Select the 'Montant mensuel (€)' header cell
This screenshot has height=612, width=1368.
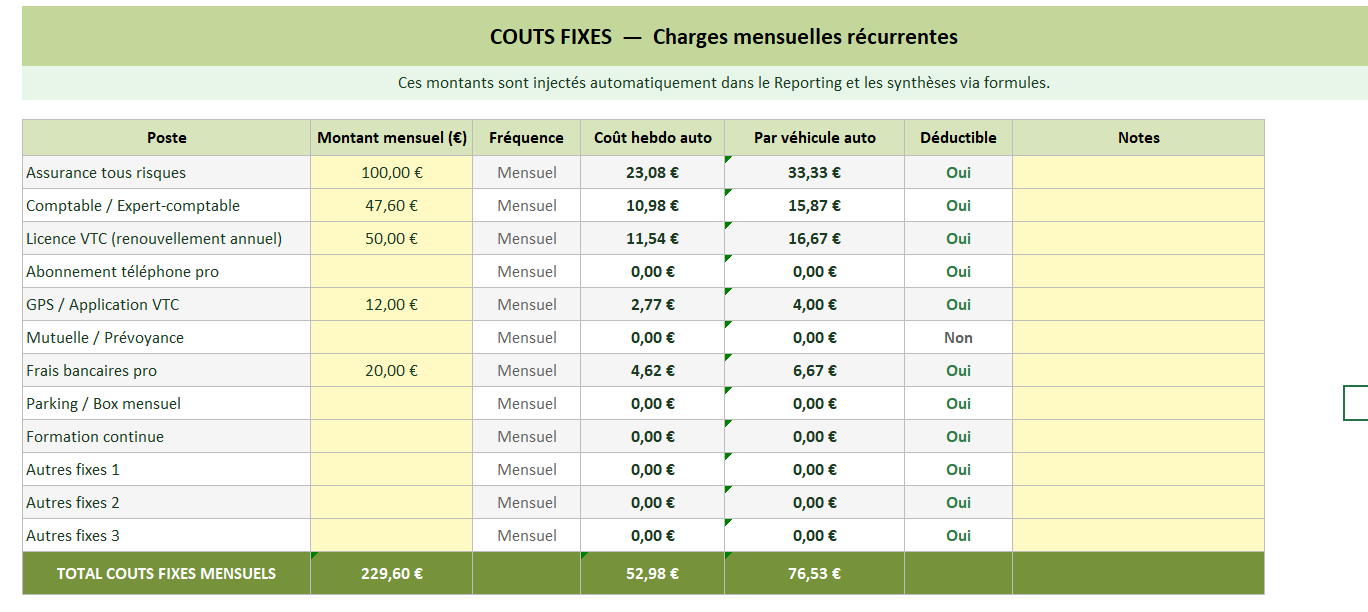[392, 138]
